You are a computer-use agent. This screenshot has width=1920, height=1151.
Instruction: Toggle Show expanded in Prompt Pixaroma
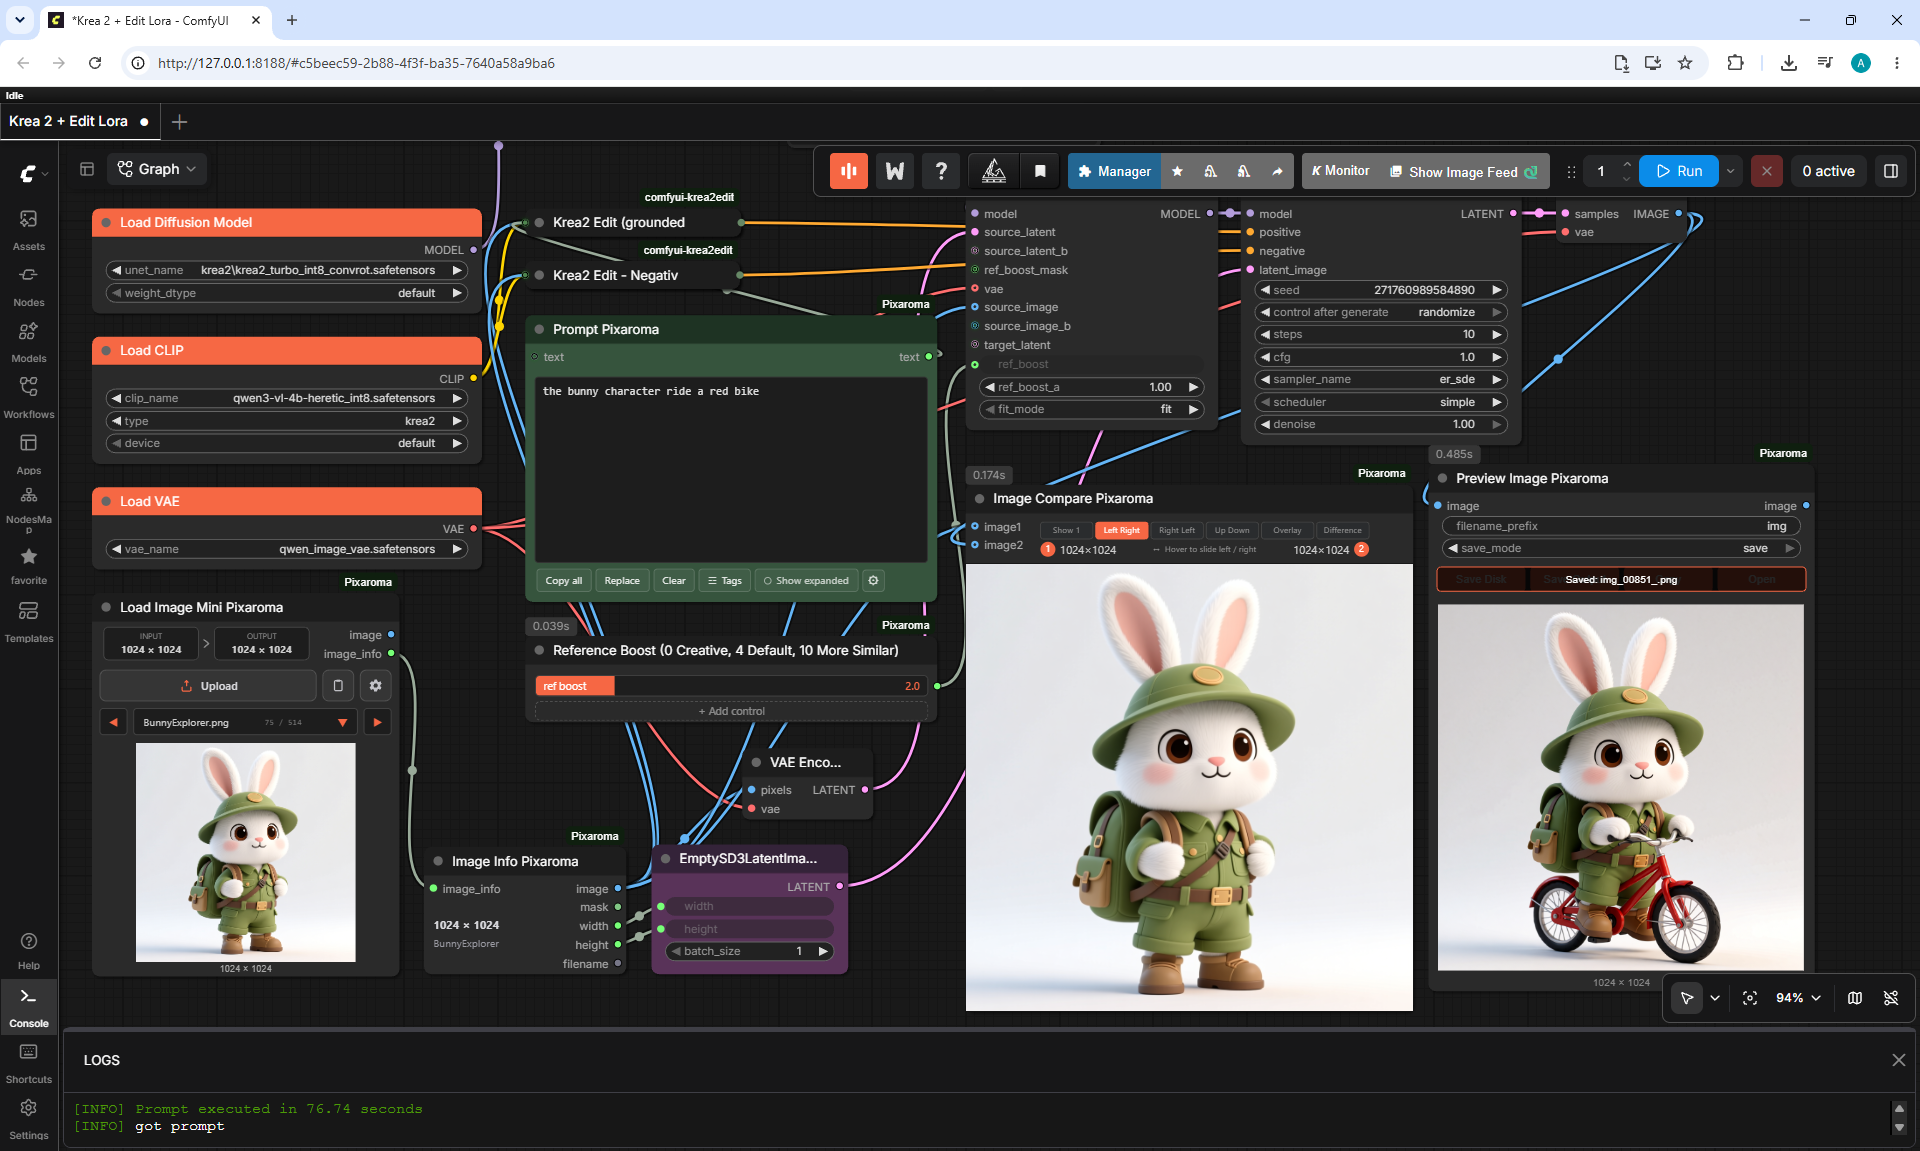pos(806,581)
